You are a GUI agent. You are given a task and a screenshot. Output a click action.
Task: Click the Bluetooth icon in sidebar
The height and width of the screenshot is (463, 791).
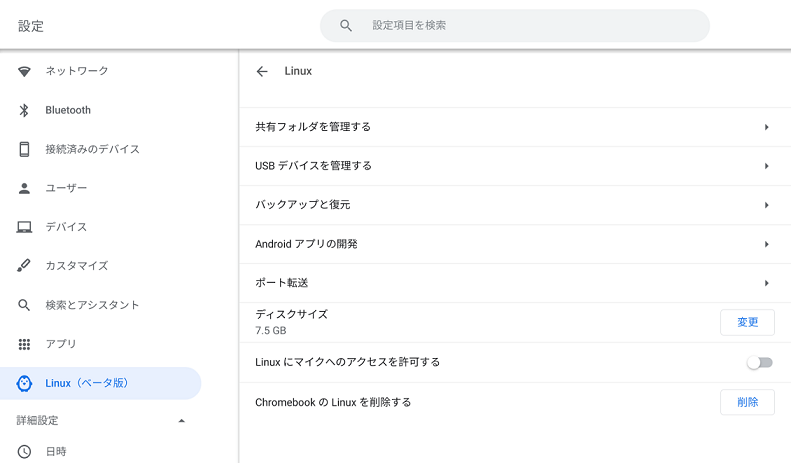click(x=24, y=110)
